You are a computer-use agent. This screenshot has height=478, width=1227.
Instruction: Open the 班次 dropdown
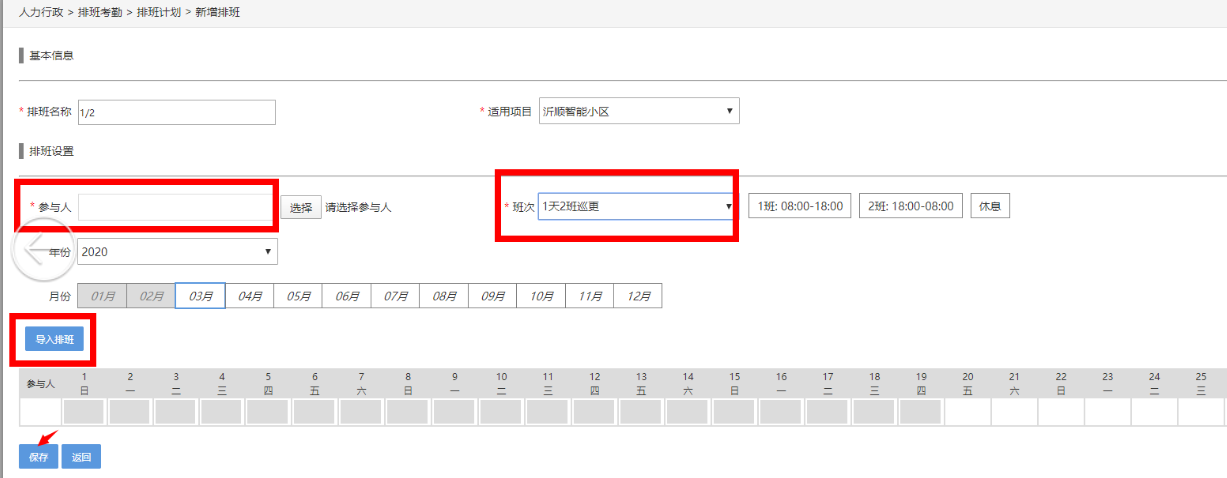coord(638,206)
